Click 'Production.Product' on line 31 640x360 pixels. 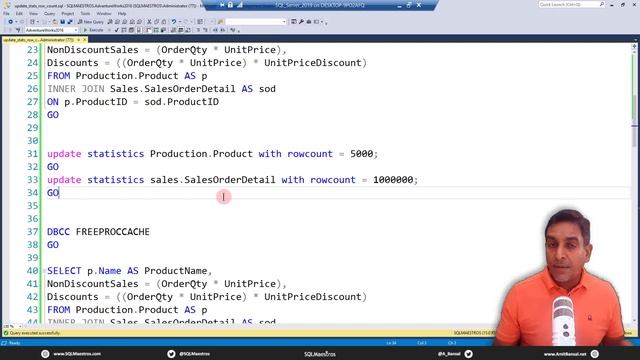point(201,154)
